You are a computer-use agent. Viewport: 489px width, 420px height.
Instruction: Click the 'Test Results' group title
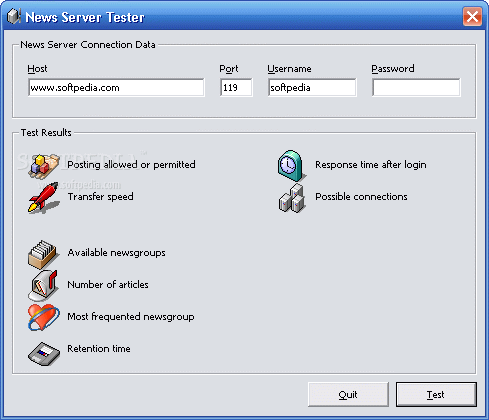(46, 133)
